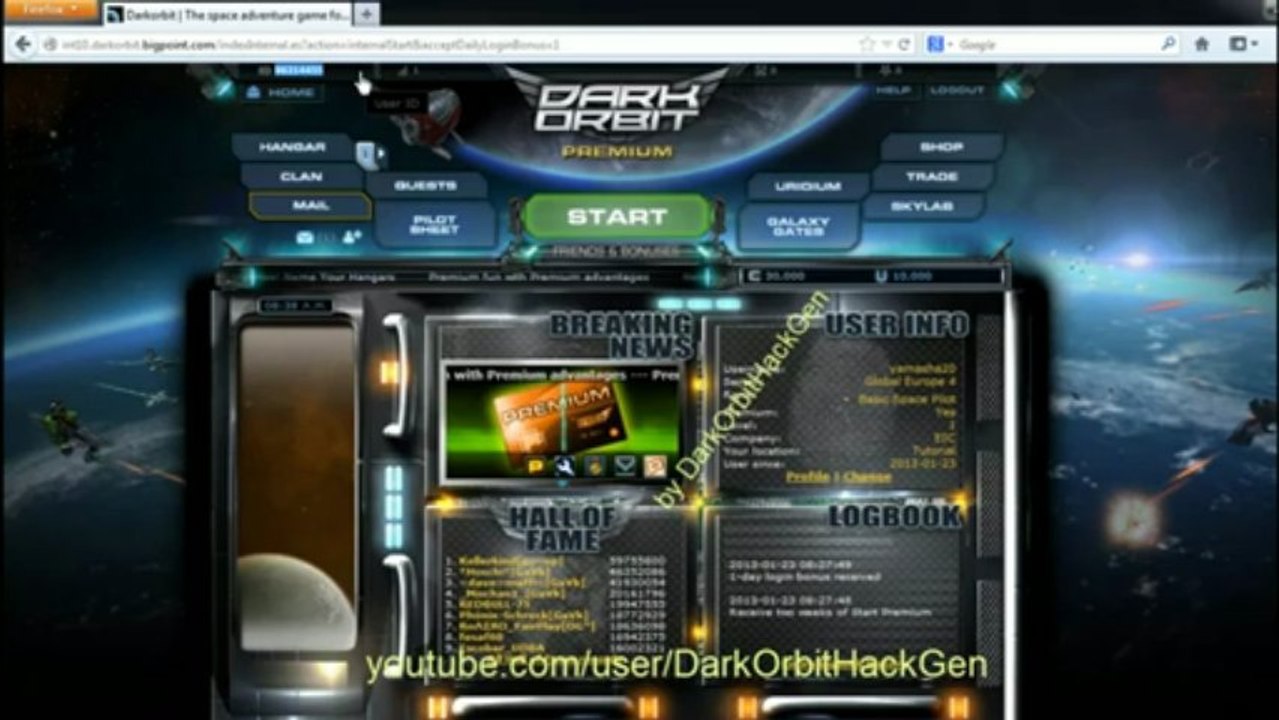Click the site identity globe icon

pyautogui.click(x=49, y=45)
